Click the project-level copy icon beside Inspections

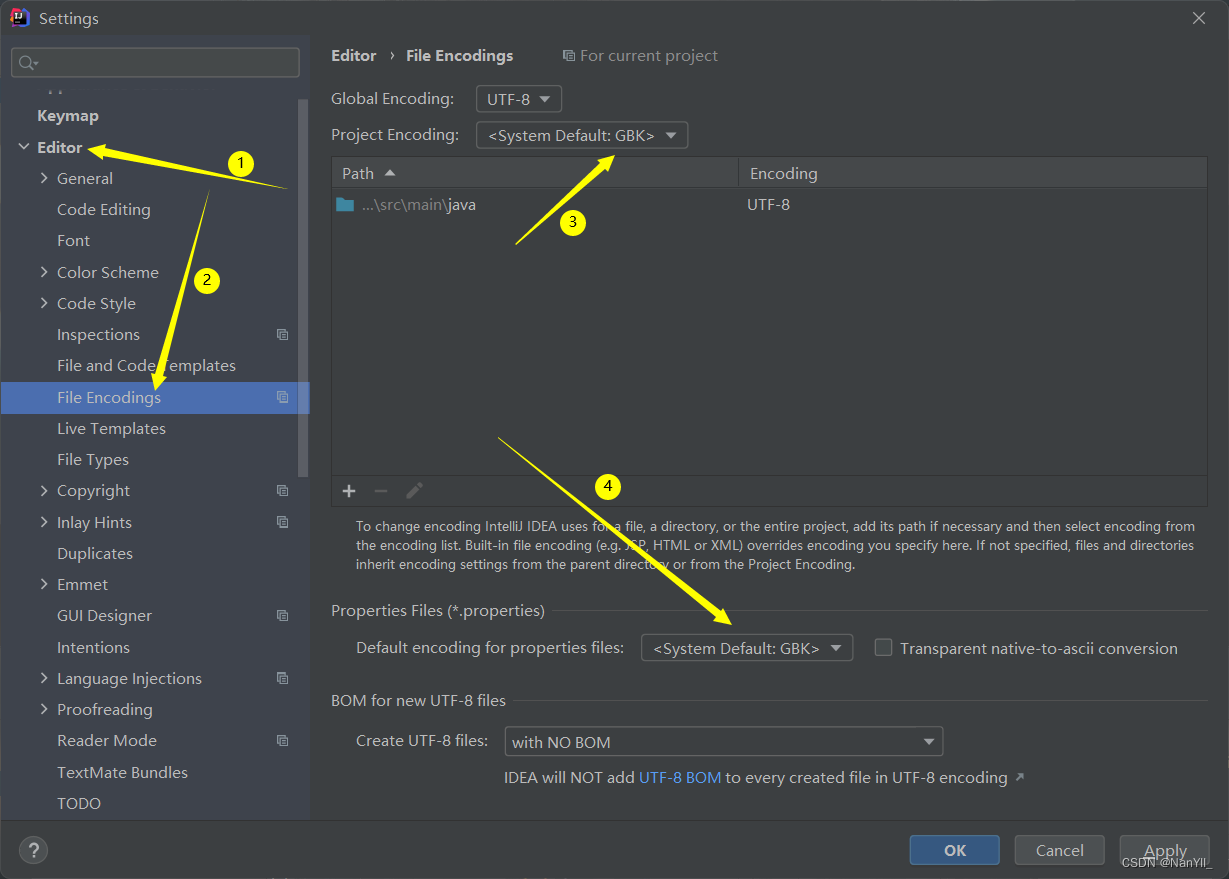[283, 334]
